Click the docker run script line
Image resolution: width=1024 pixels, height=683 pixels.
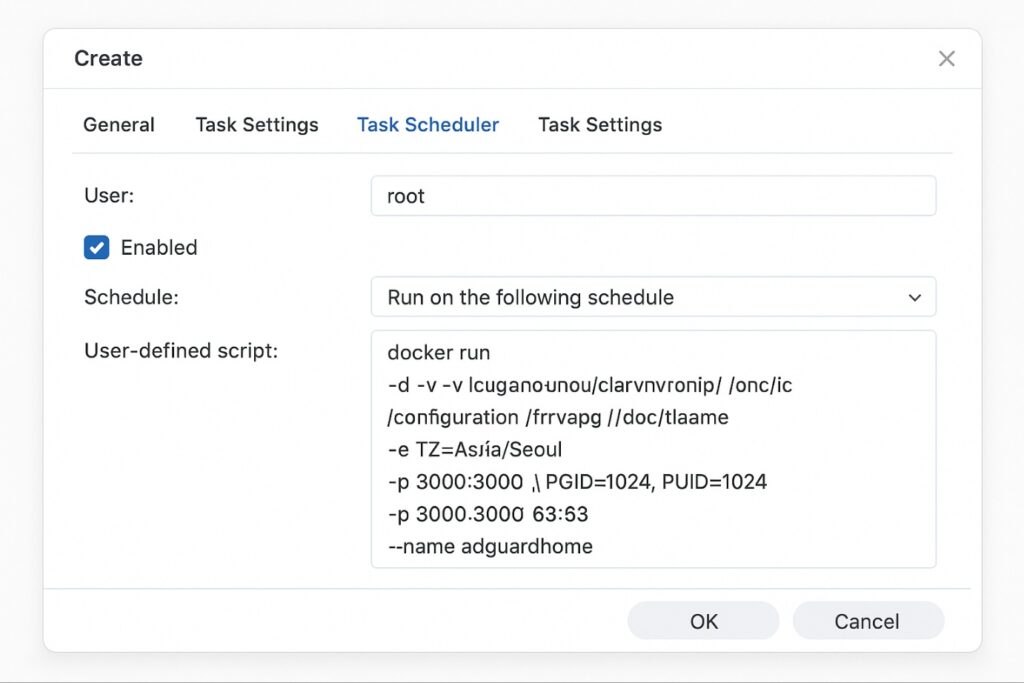coord(438,352)
